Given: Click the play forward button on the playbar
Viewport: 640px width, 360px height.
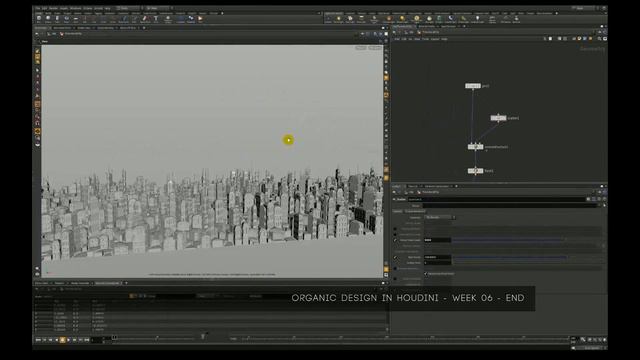Looking at the screenshot, I should 69,340.
